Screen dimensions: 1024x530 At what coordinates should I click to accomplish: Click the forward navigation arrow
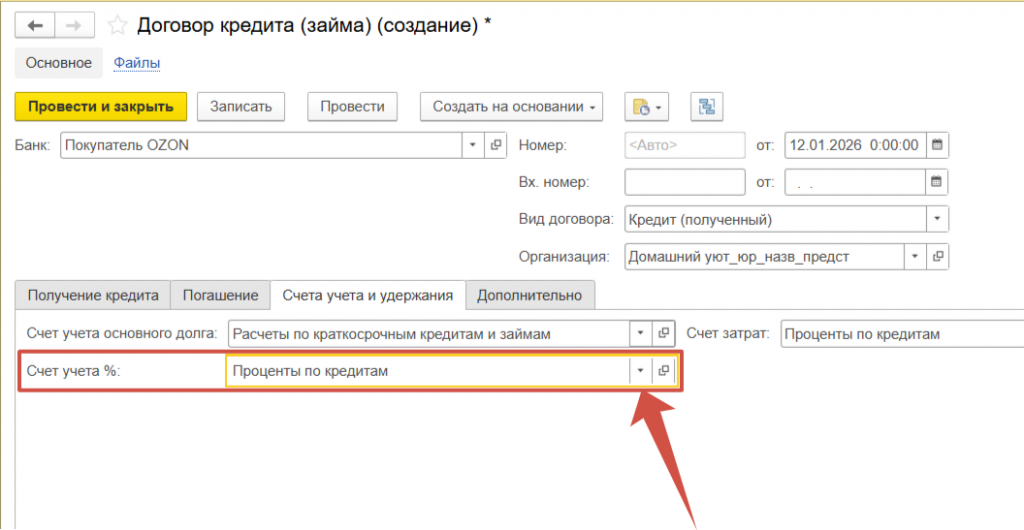coord(74,25)
